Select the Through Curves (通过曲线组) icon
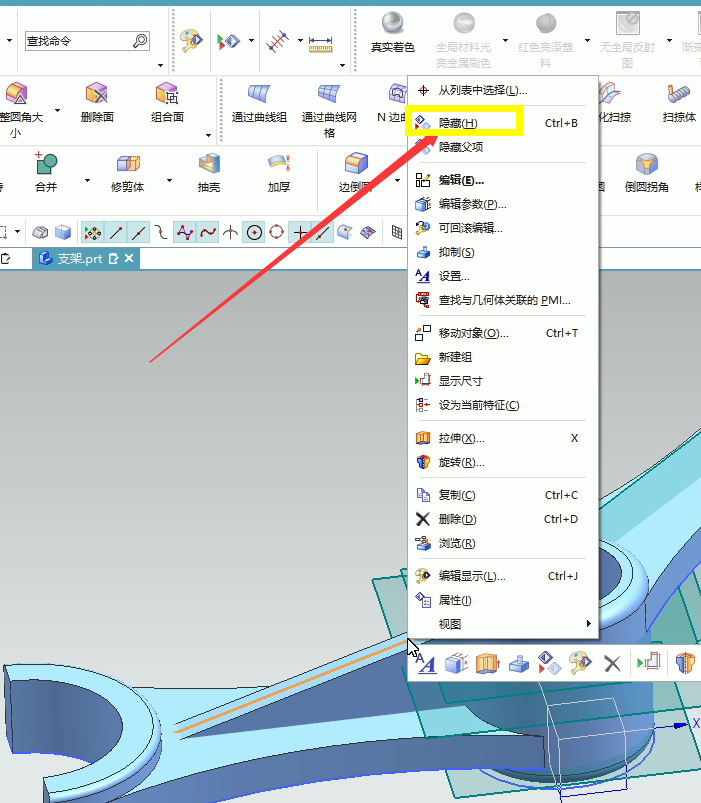 259,94
